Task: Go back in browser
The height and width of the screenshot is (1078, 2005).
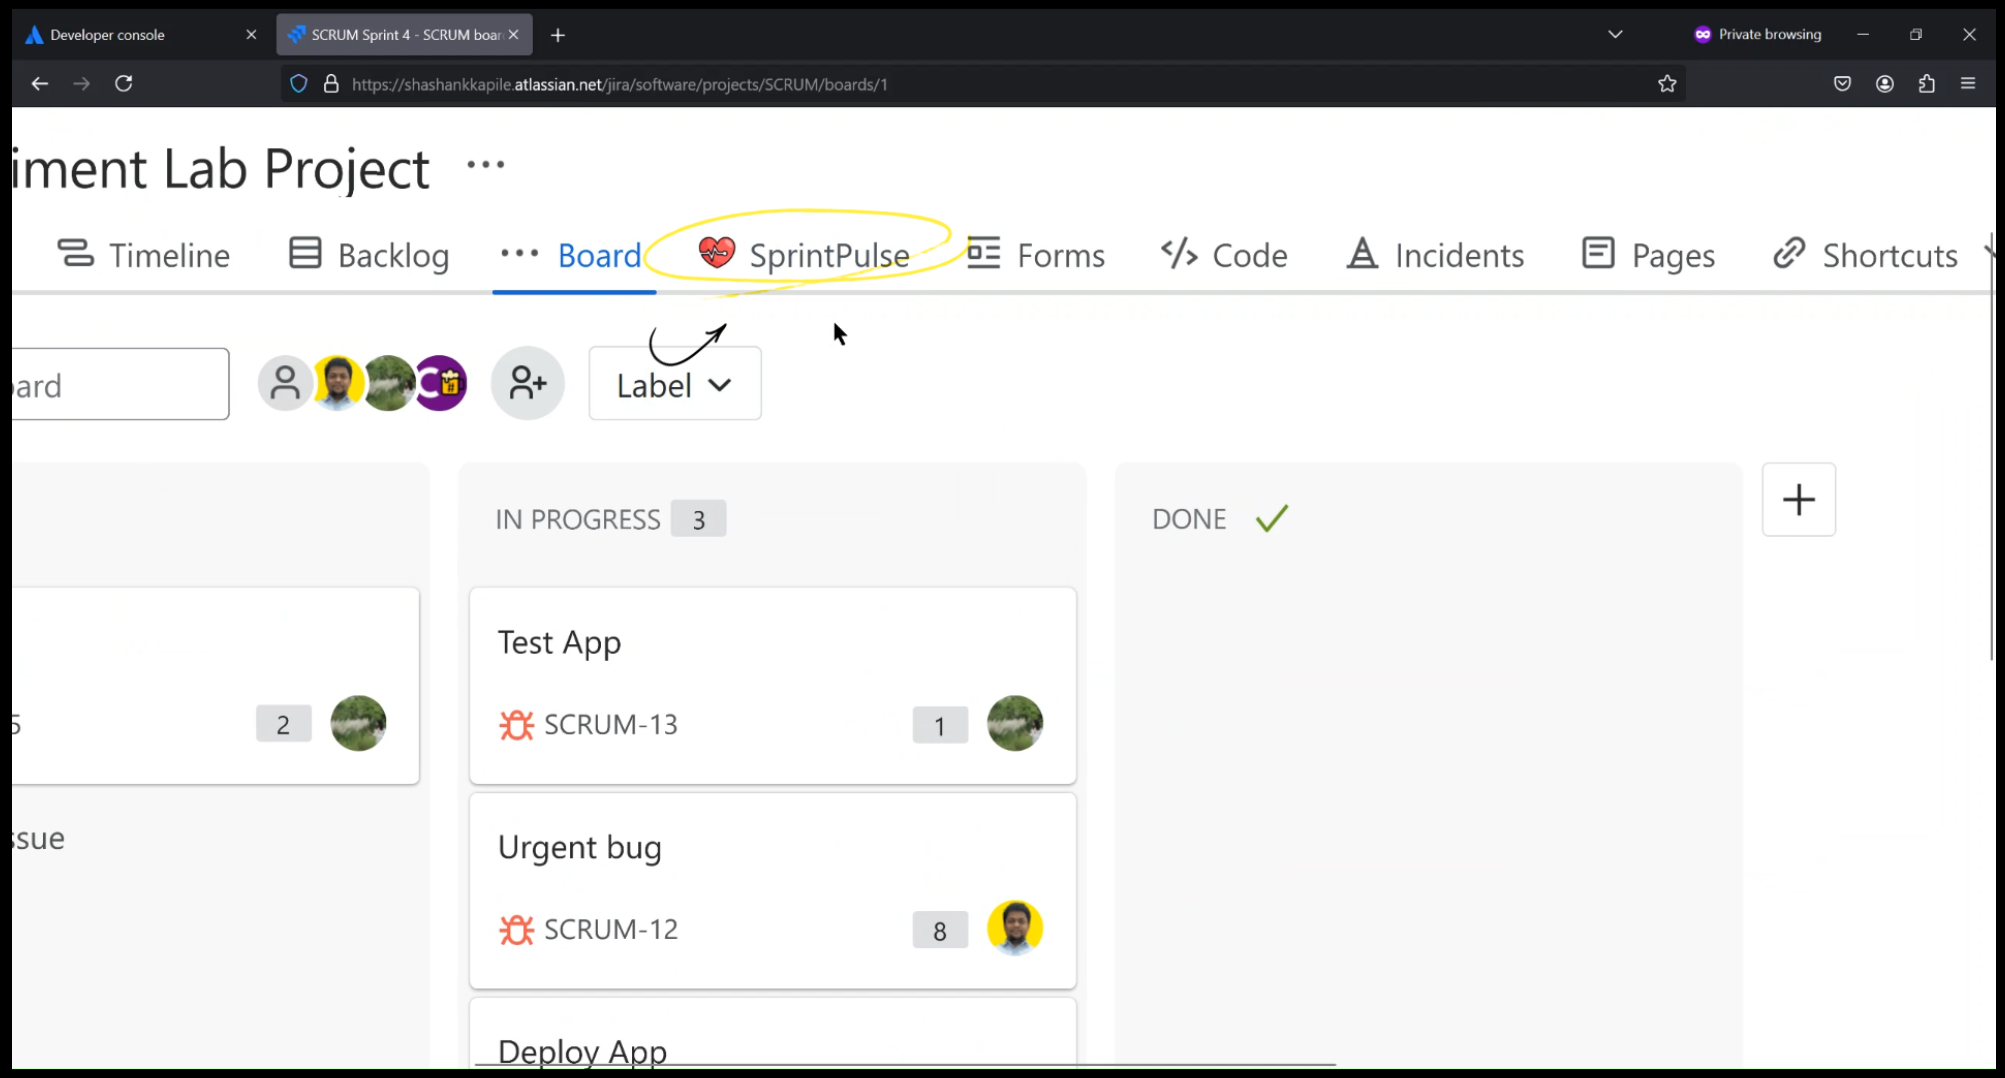Action: tap(39, 84)
